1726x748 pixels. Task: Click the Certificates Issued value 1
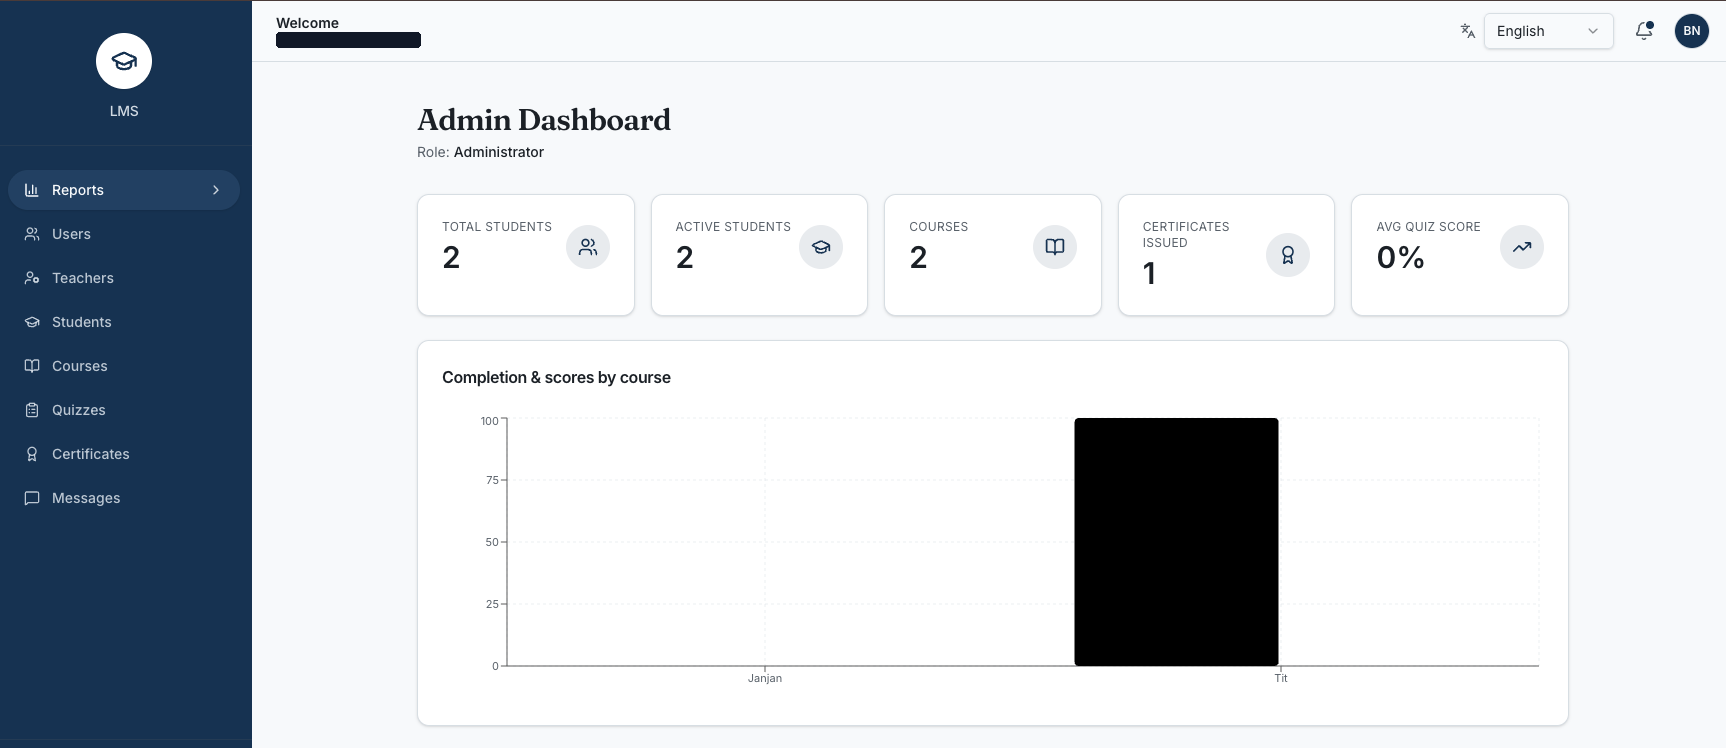pos(1149,274)
